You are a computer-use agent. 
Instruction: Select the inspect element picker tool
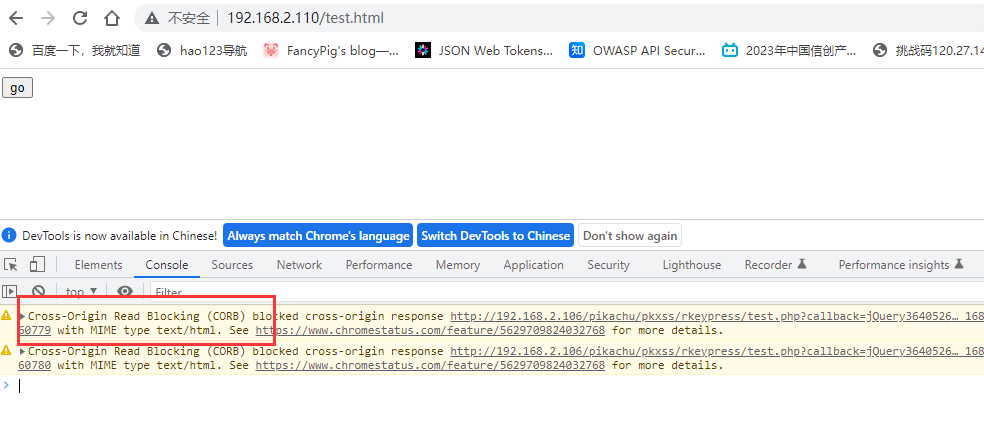[11, 265]
